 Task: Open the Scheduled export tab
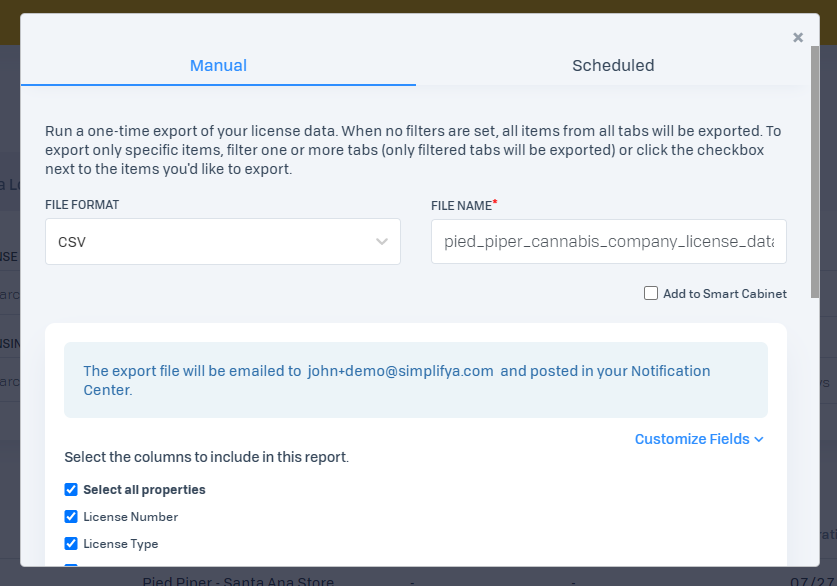613,66
